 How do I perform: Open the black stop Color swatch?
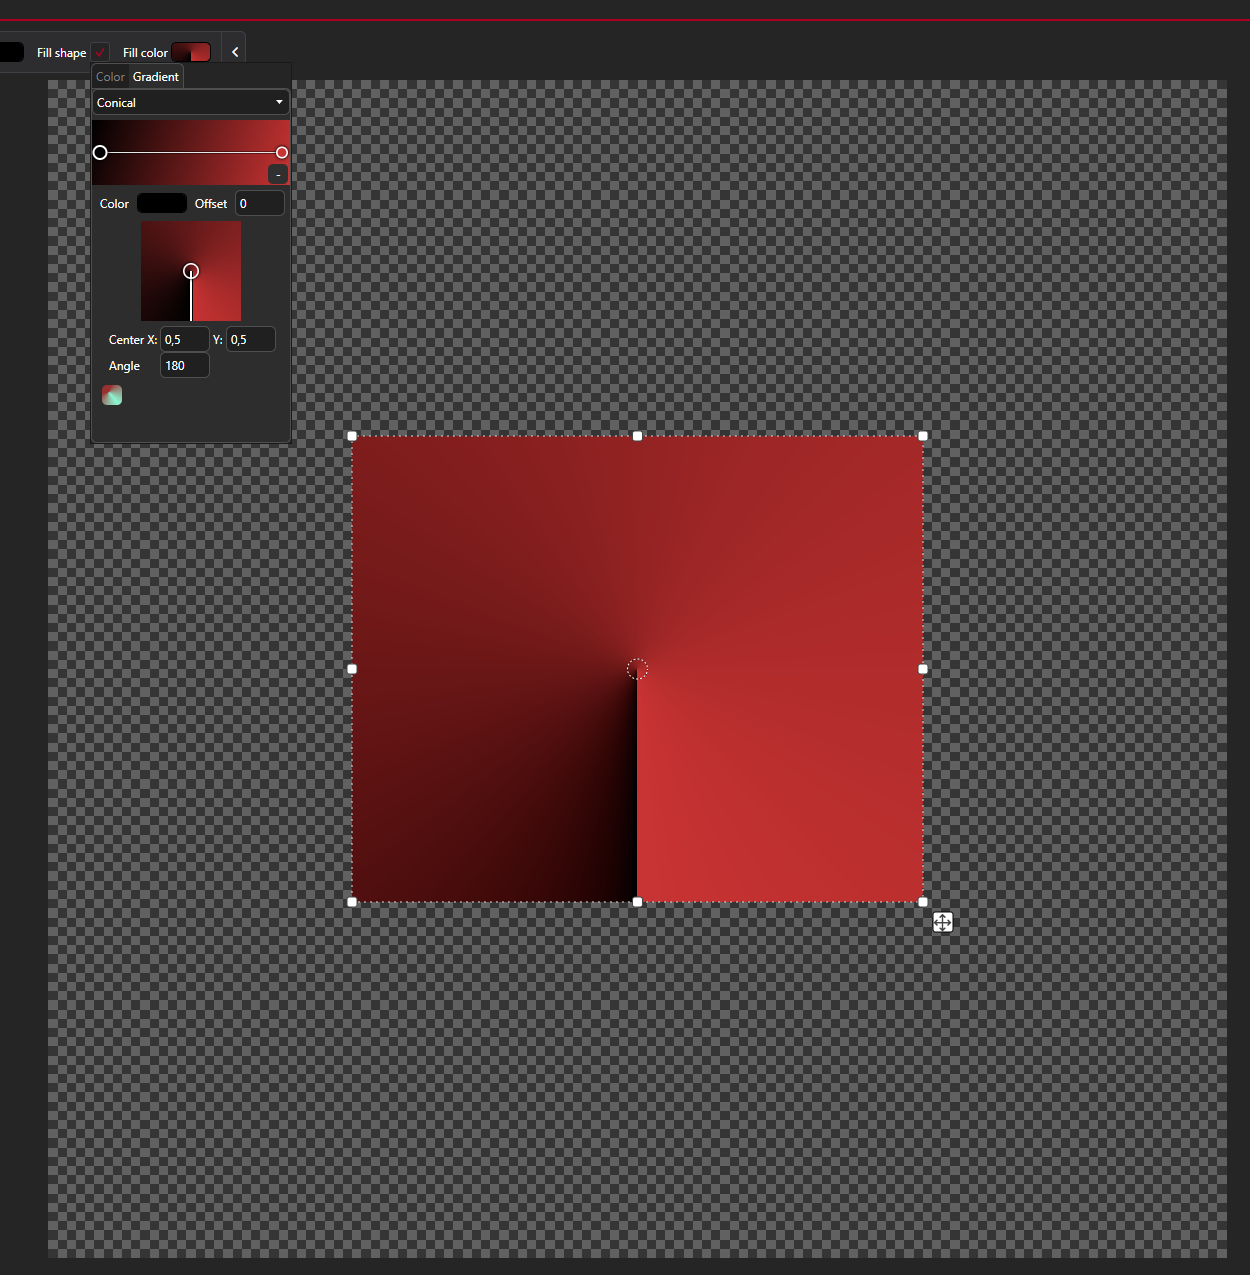pyautogui.click(x=161, y=203)
